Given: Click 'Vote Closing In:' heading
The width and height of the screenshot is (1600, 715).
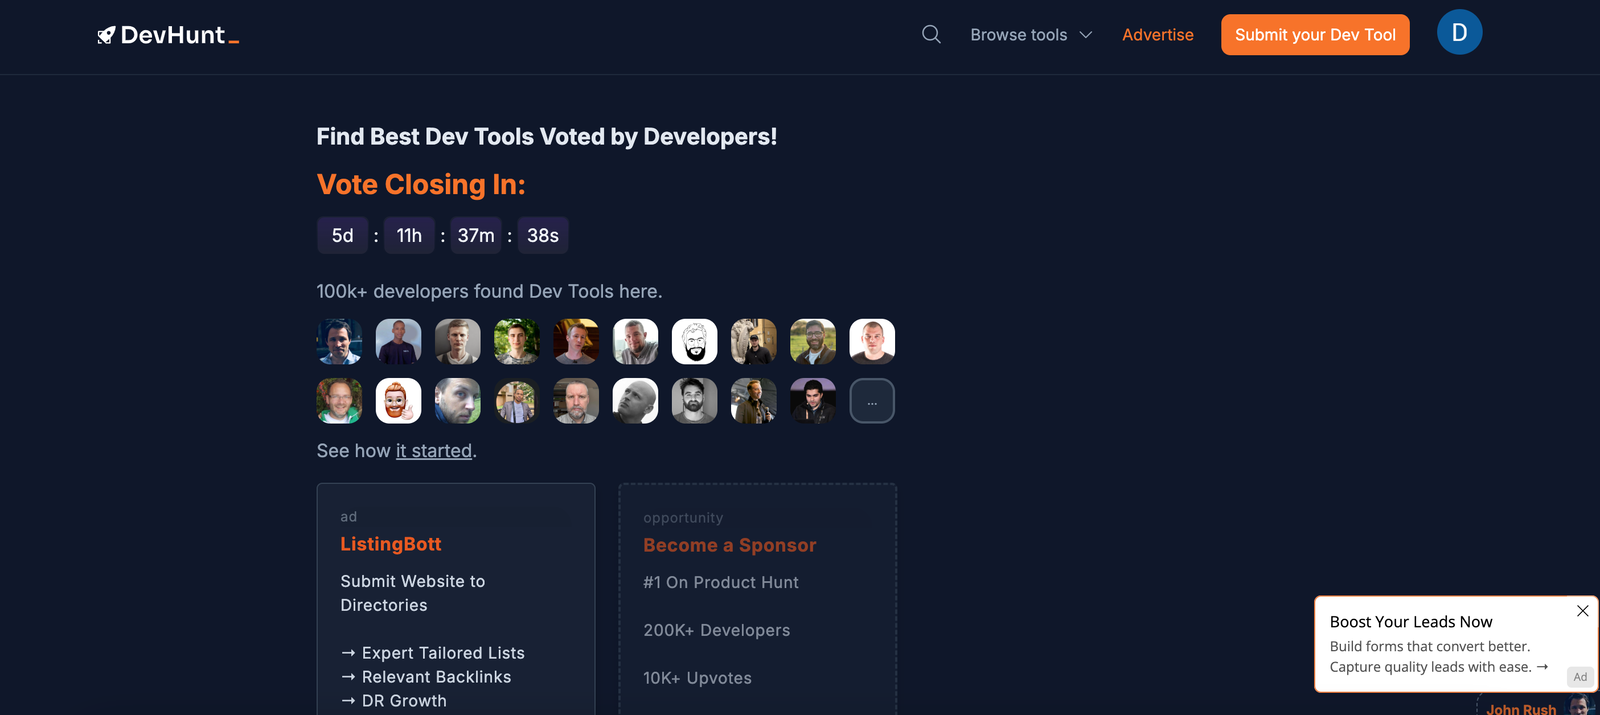Looking at the screenshot, I should 421,185.
